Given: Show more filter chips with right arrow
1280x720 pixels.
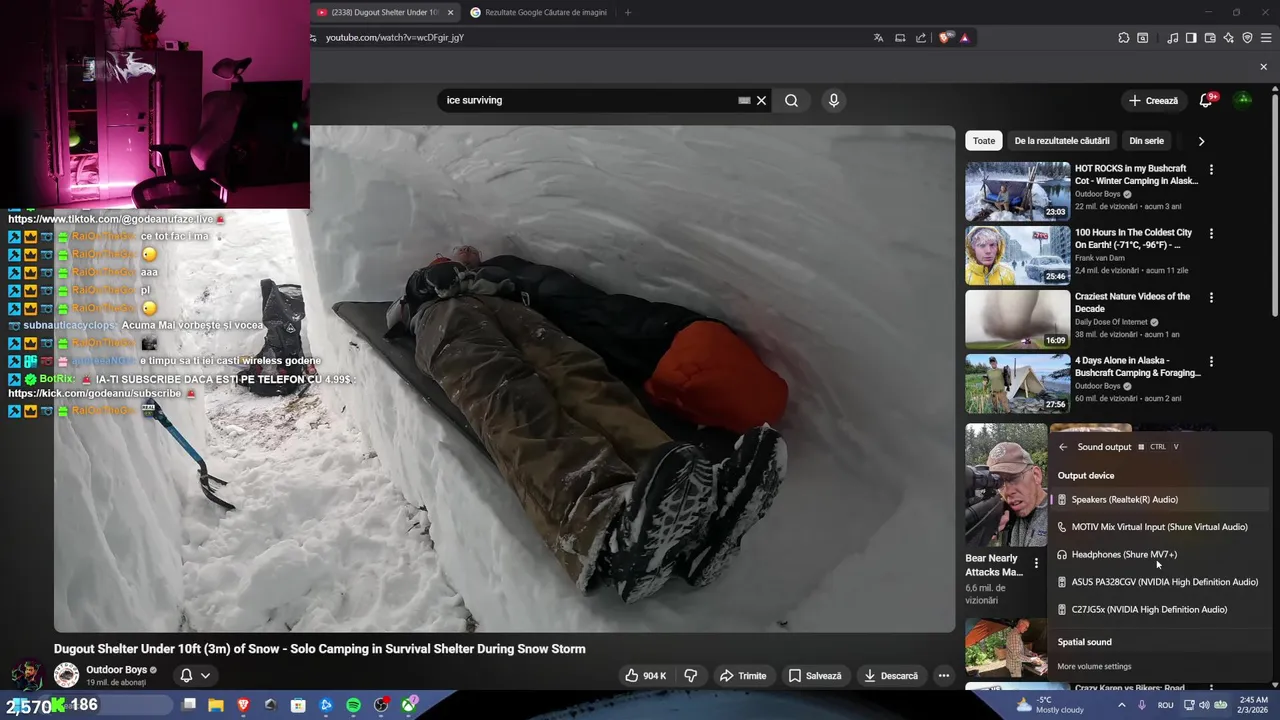Looking at the screenshot, I should click(1201, 141).
